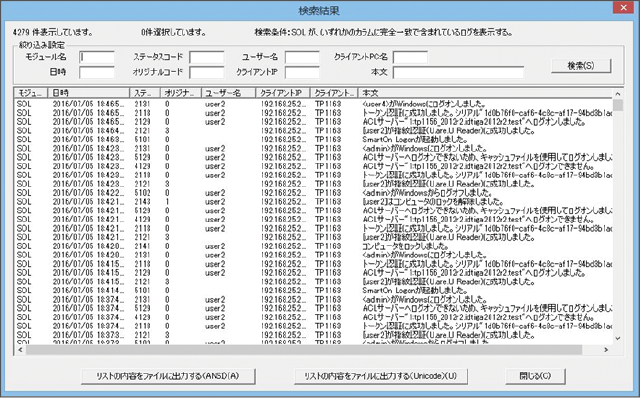Select the オリジナルコード filter text box
Image resolution: width=640 pixels, height=398 pixels.
click(x=207, y=73)
